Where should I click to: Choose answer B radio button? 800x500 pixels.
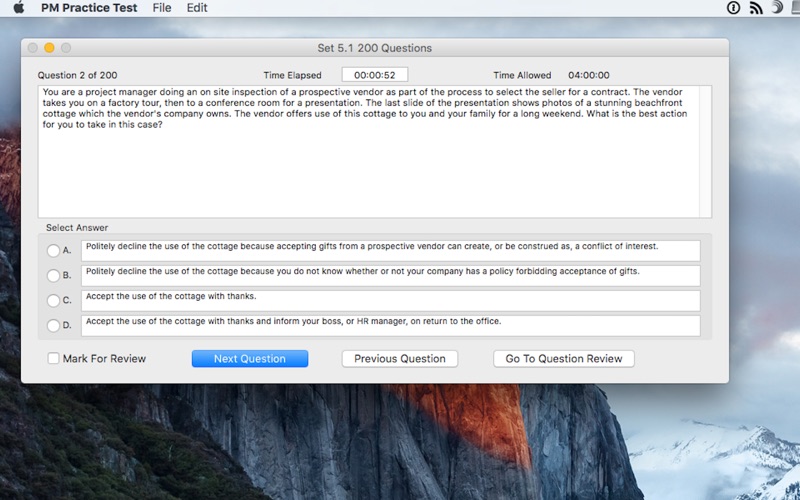tap(53, 275)
